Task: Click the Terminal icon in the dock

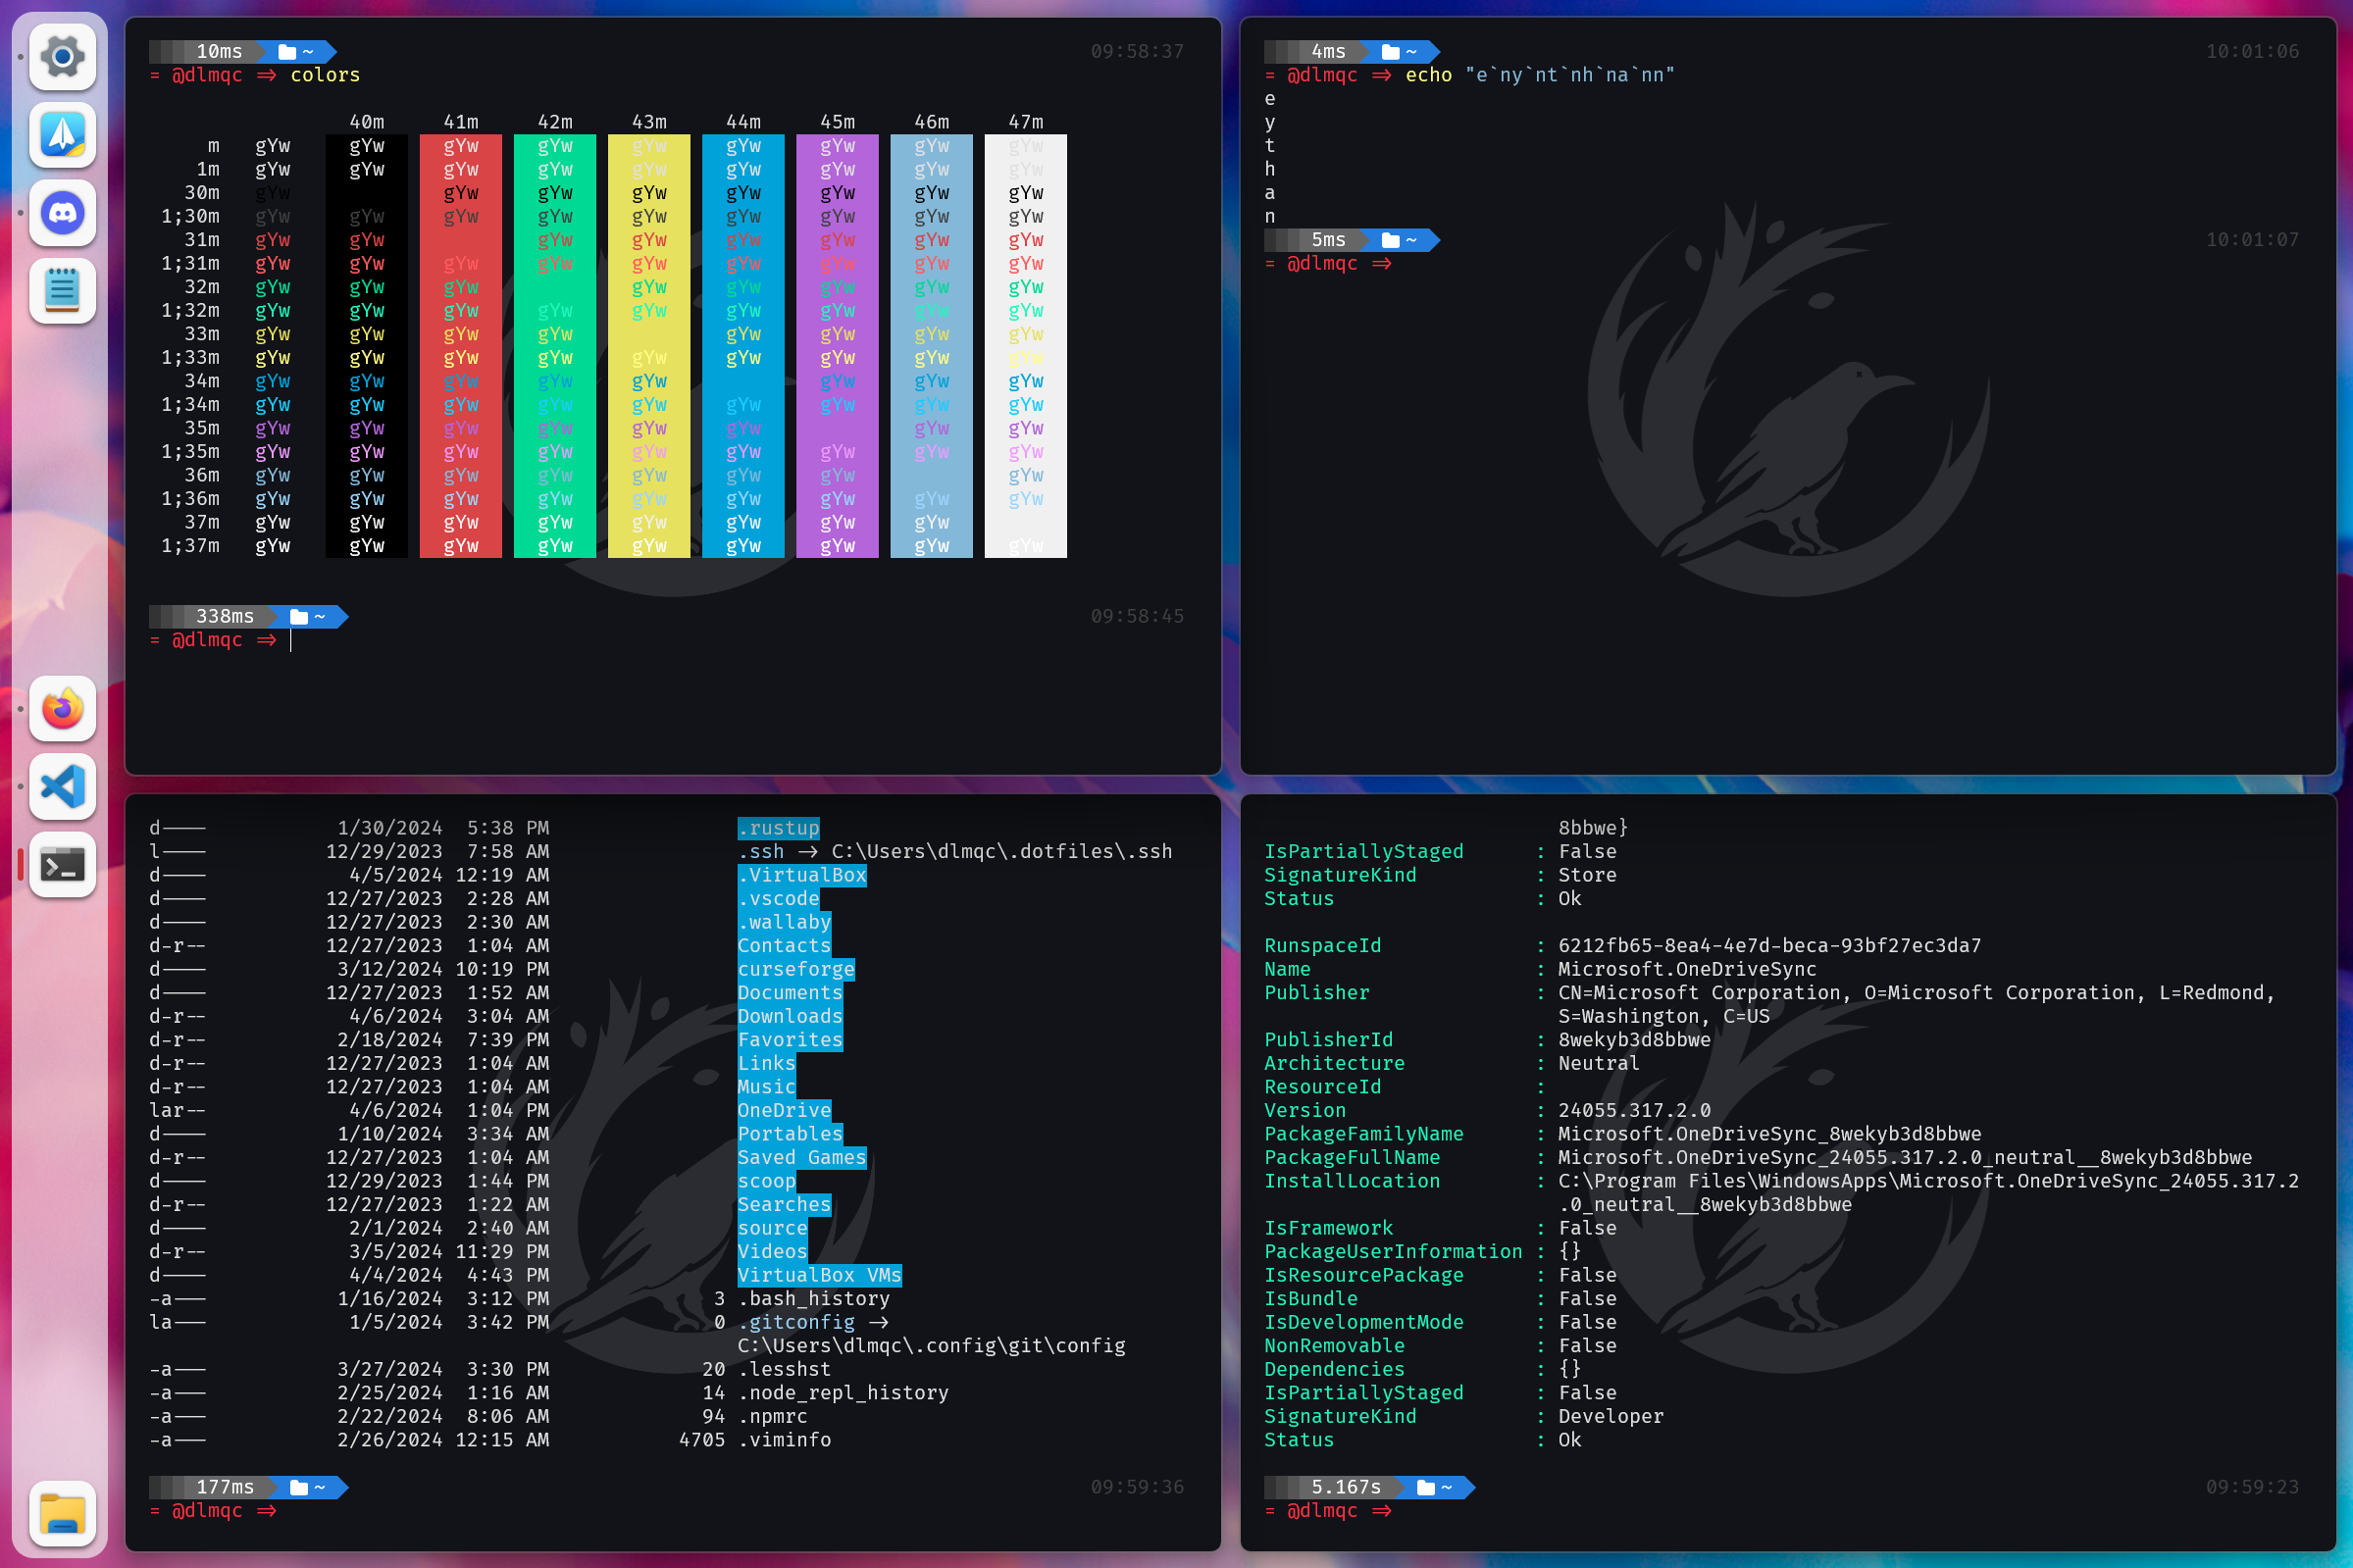Action: click(x=62, y=865)
